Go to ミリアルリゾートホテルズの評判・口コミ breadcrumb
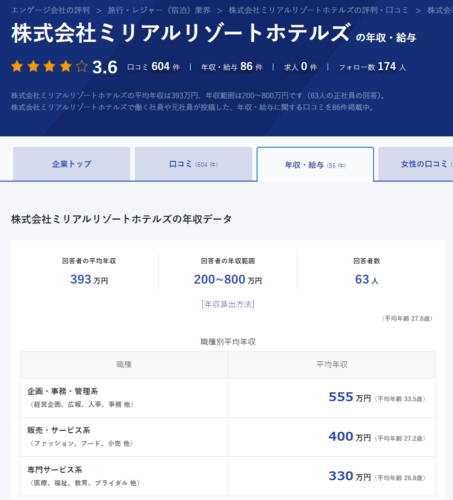Image resolution: width=453 pixels, height=500 pixels. tap(318, 10)
